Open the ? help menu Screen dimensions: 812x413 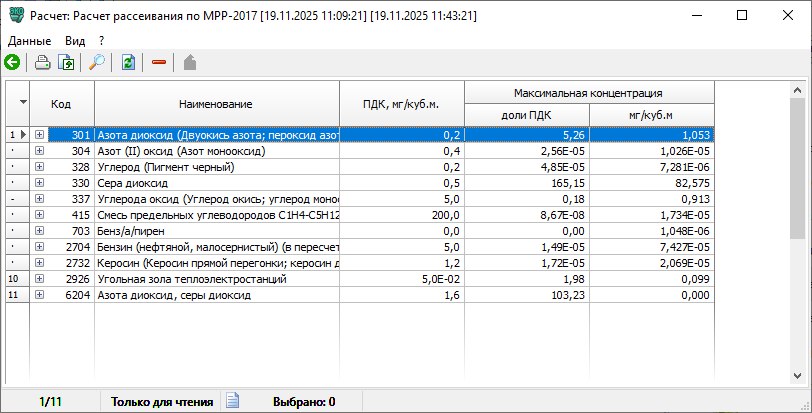(x=102, y=40)
